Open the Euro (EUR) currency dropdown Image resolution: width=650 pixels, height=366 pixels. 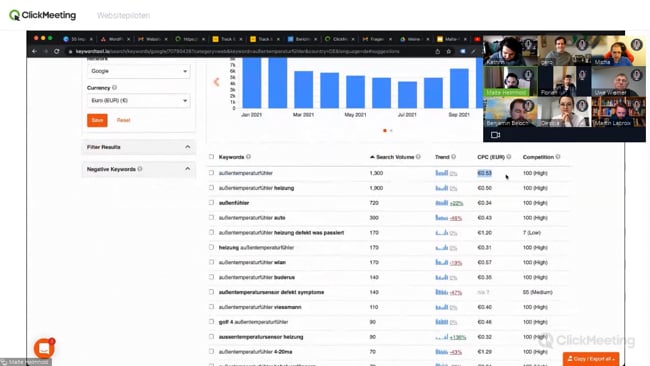(x=138, y=101)
